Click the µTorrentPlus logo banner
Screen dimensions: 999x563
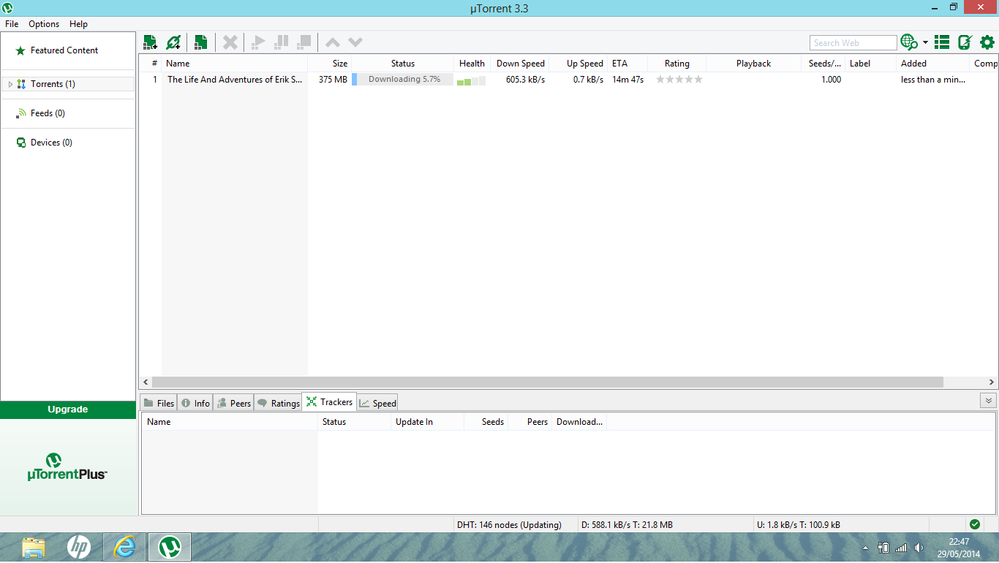coord(67,467)
